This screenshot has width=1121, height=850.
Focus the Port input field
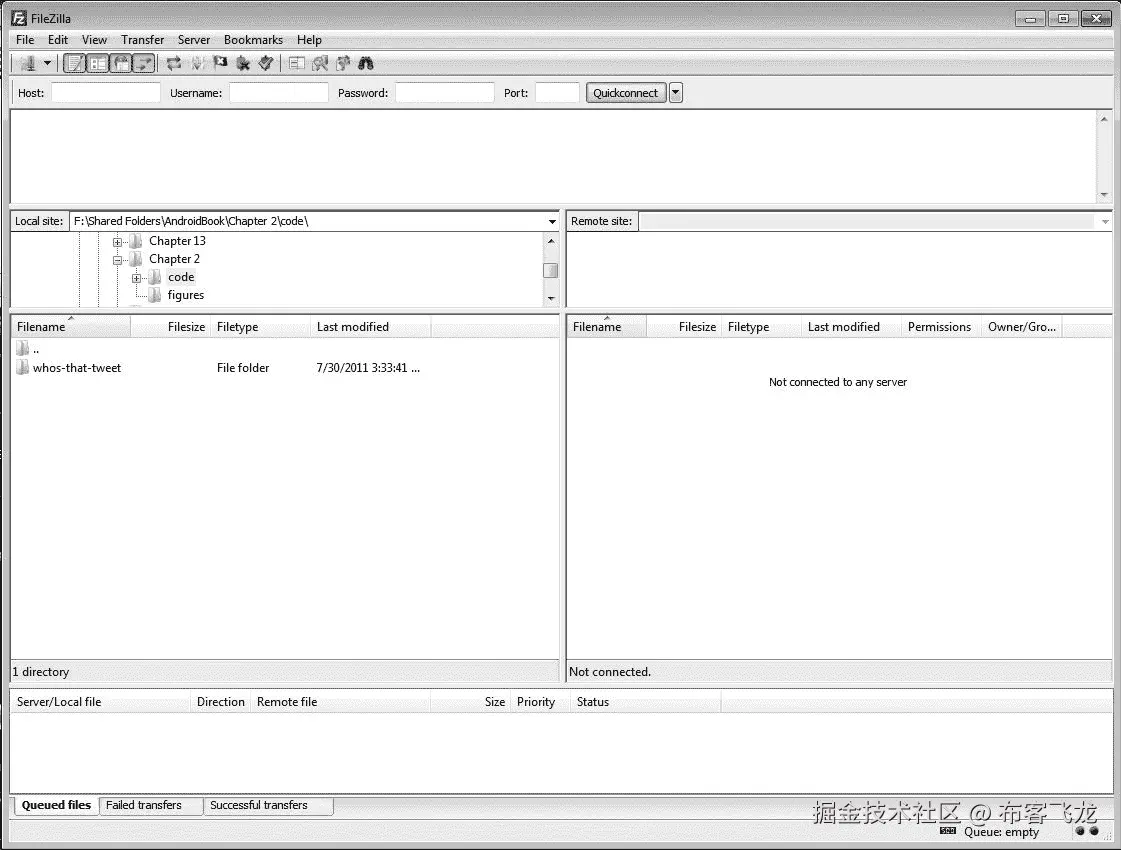tap(557, 93)
